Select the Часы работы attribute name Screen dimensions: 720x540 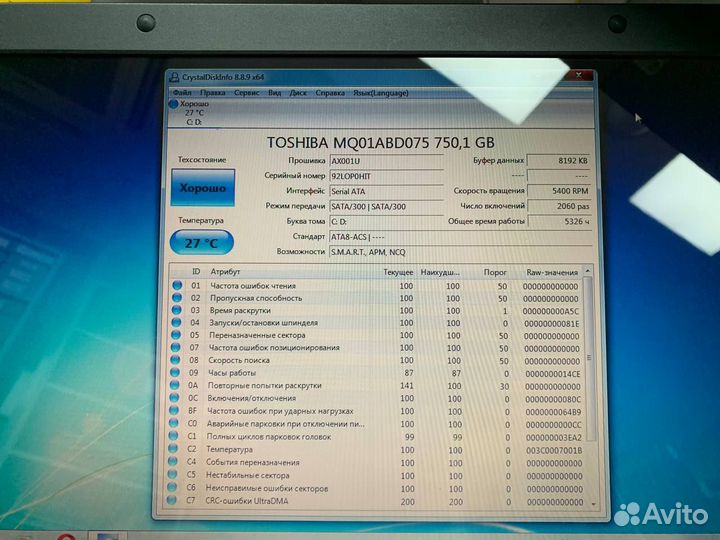(x=231, y=373)
